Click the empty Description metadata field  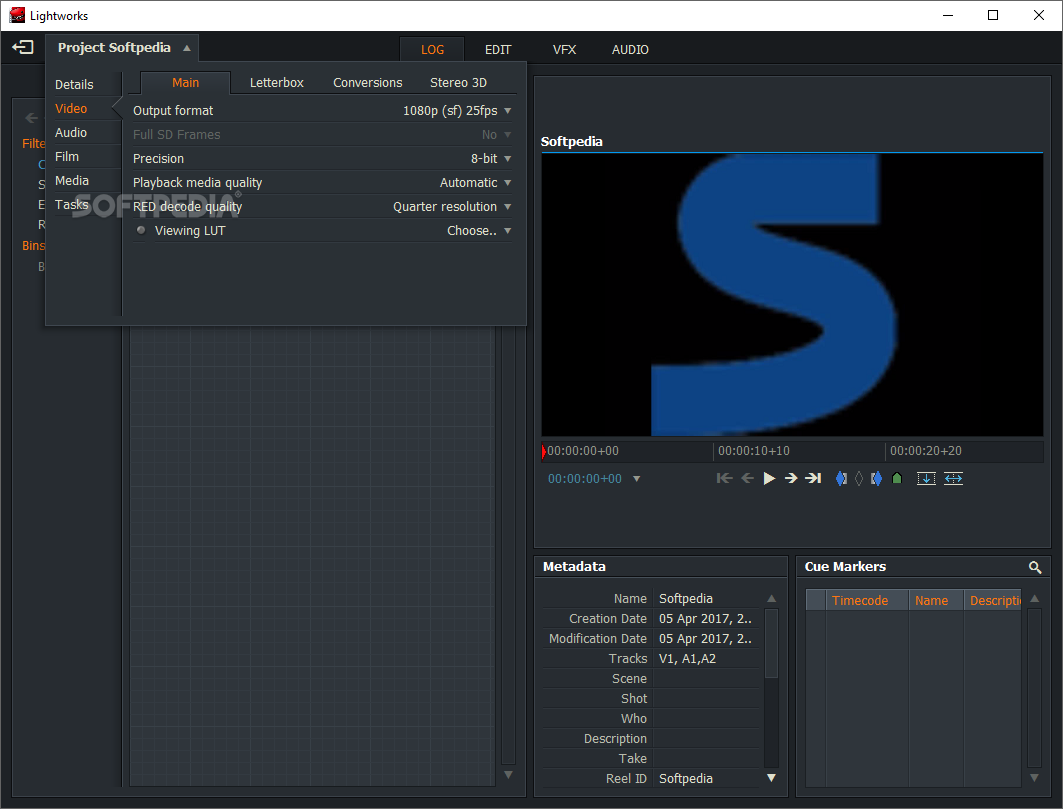click(708, 738)
